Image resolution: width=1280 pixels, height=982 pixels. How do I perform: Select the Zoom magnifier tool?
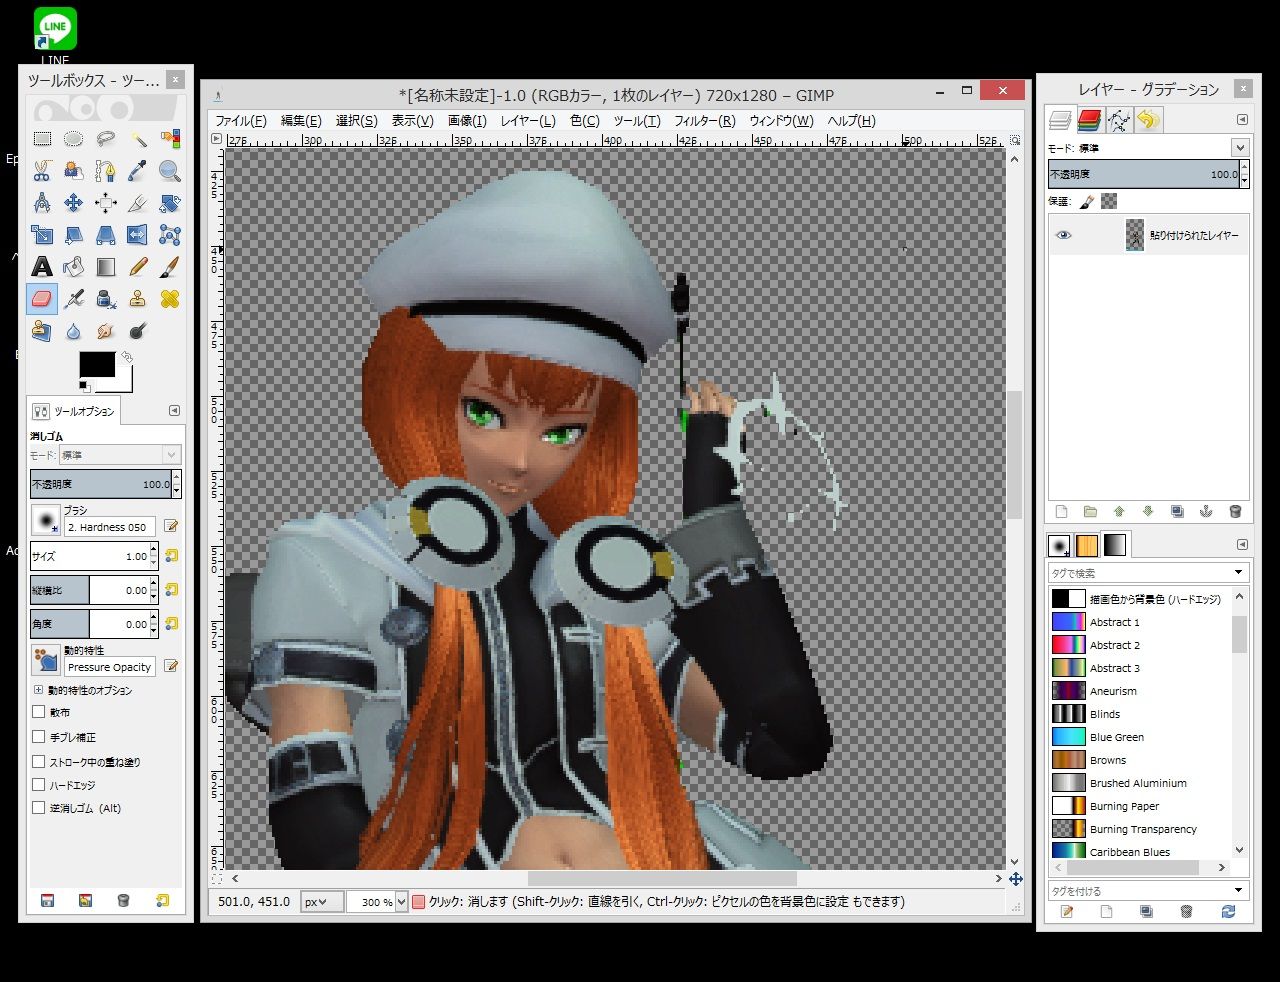pyautogui.click(x=170, y=171)
